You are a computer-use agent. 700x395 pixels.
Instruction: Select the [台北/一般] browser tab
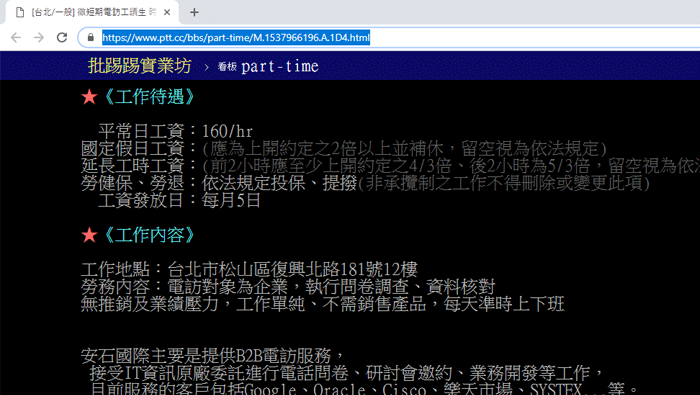click(91, 12)
